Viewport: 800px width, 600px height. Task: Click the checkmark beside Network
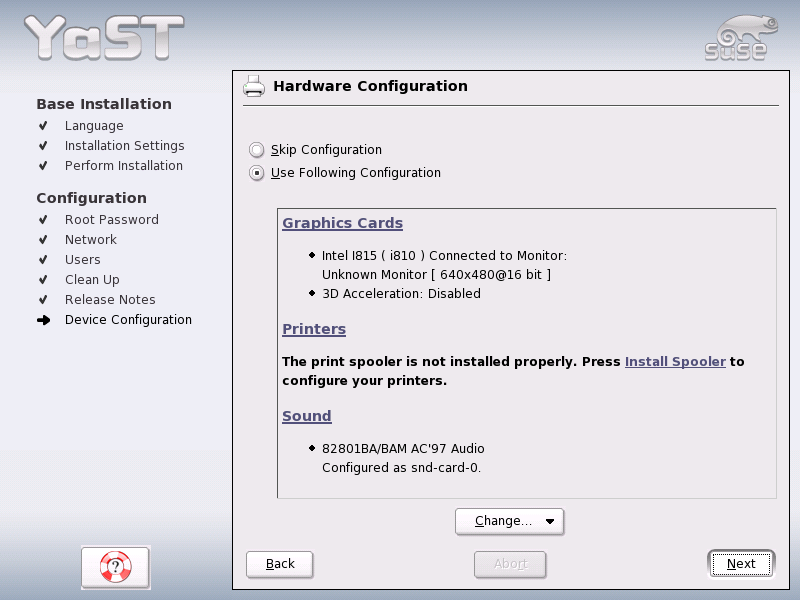(43, 239)
